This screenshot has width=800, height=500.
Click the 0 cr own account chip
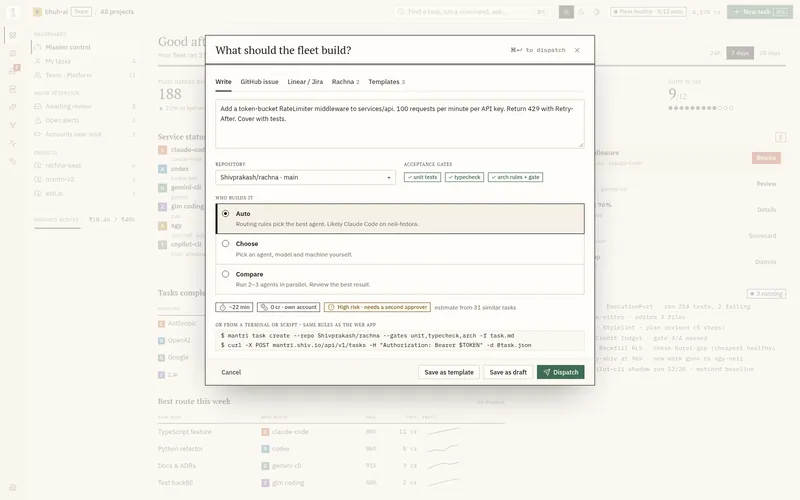click(x=288, y=307)
